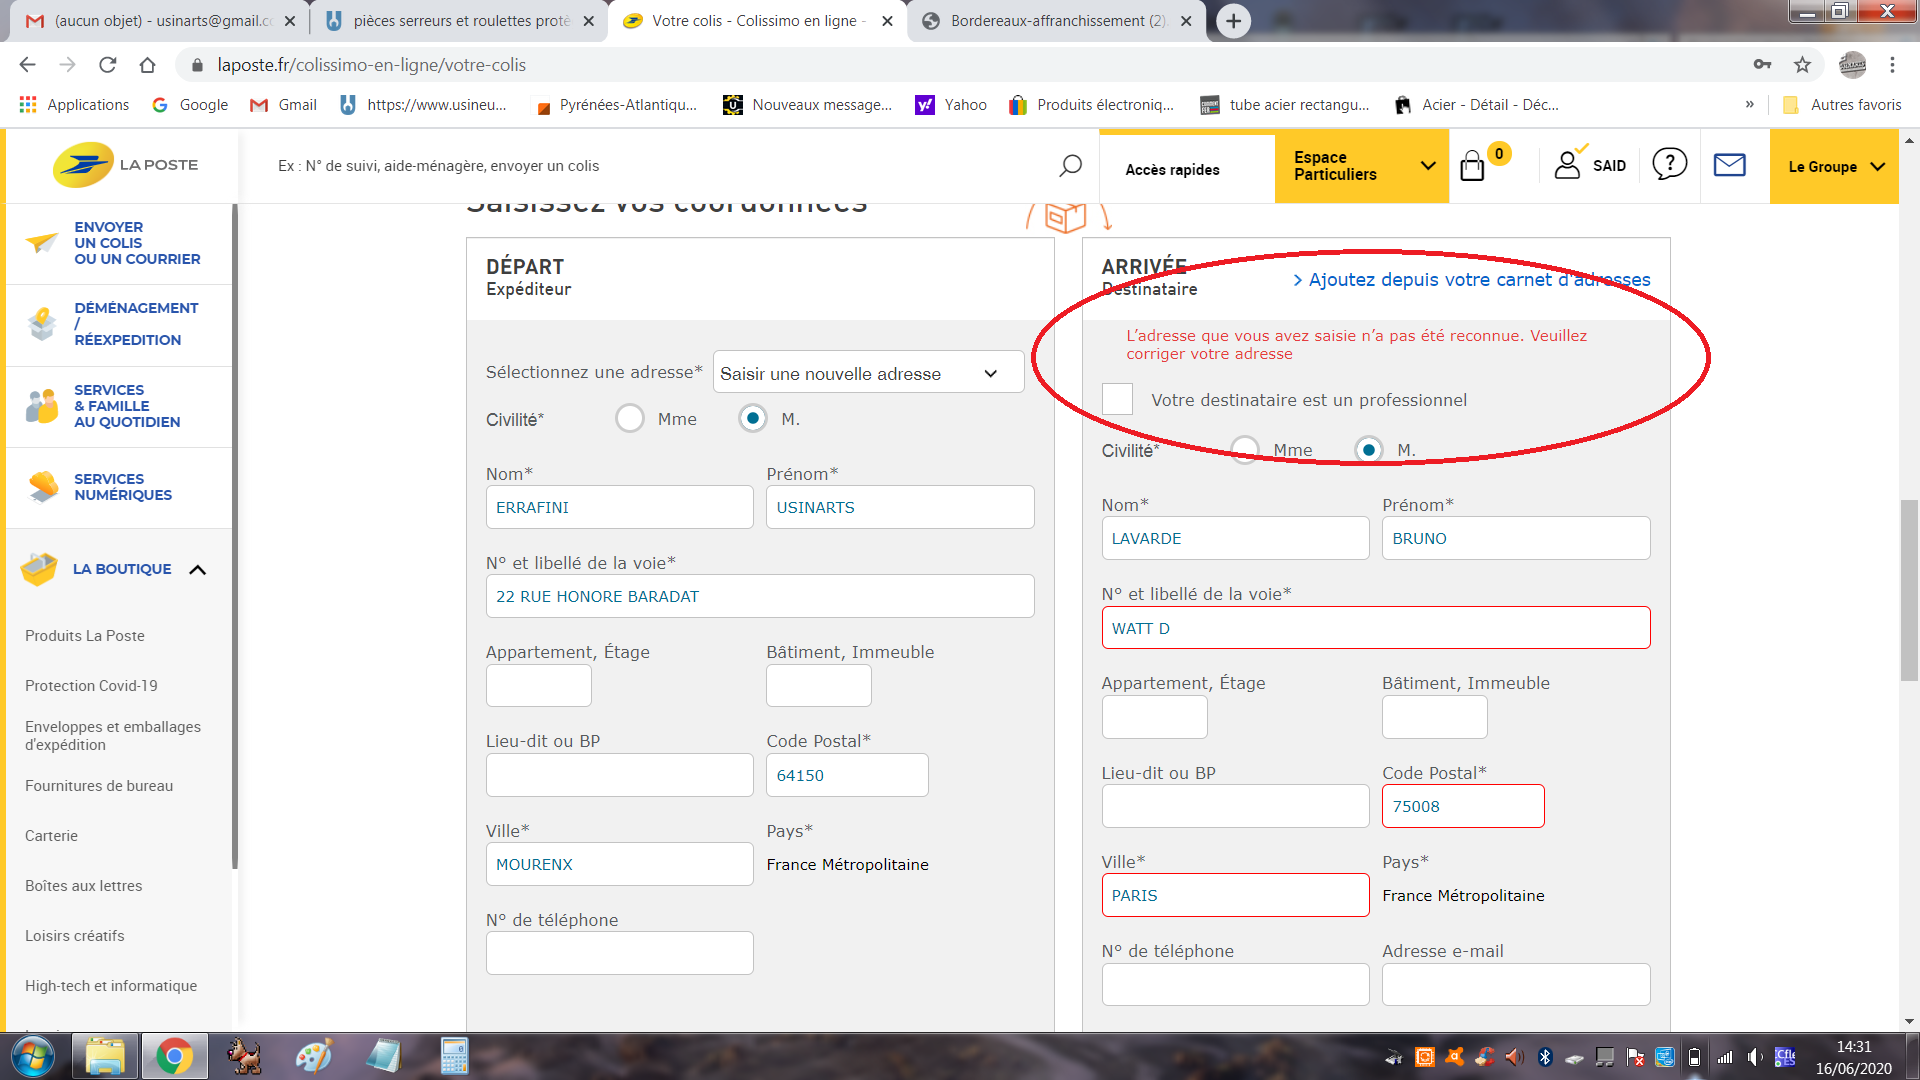
Task: Click the volume speaker tray icon
Action: coord(1756,1057)
